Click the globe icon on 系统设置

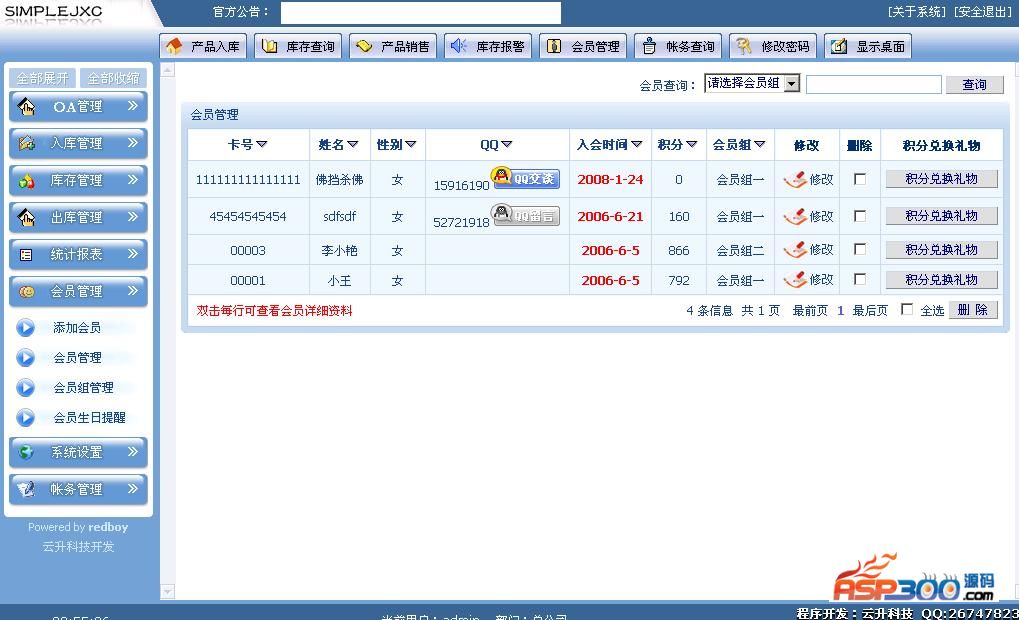[26, 452]
